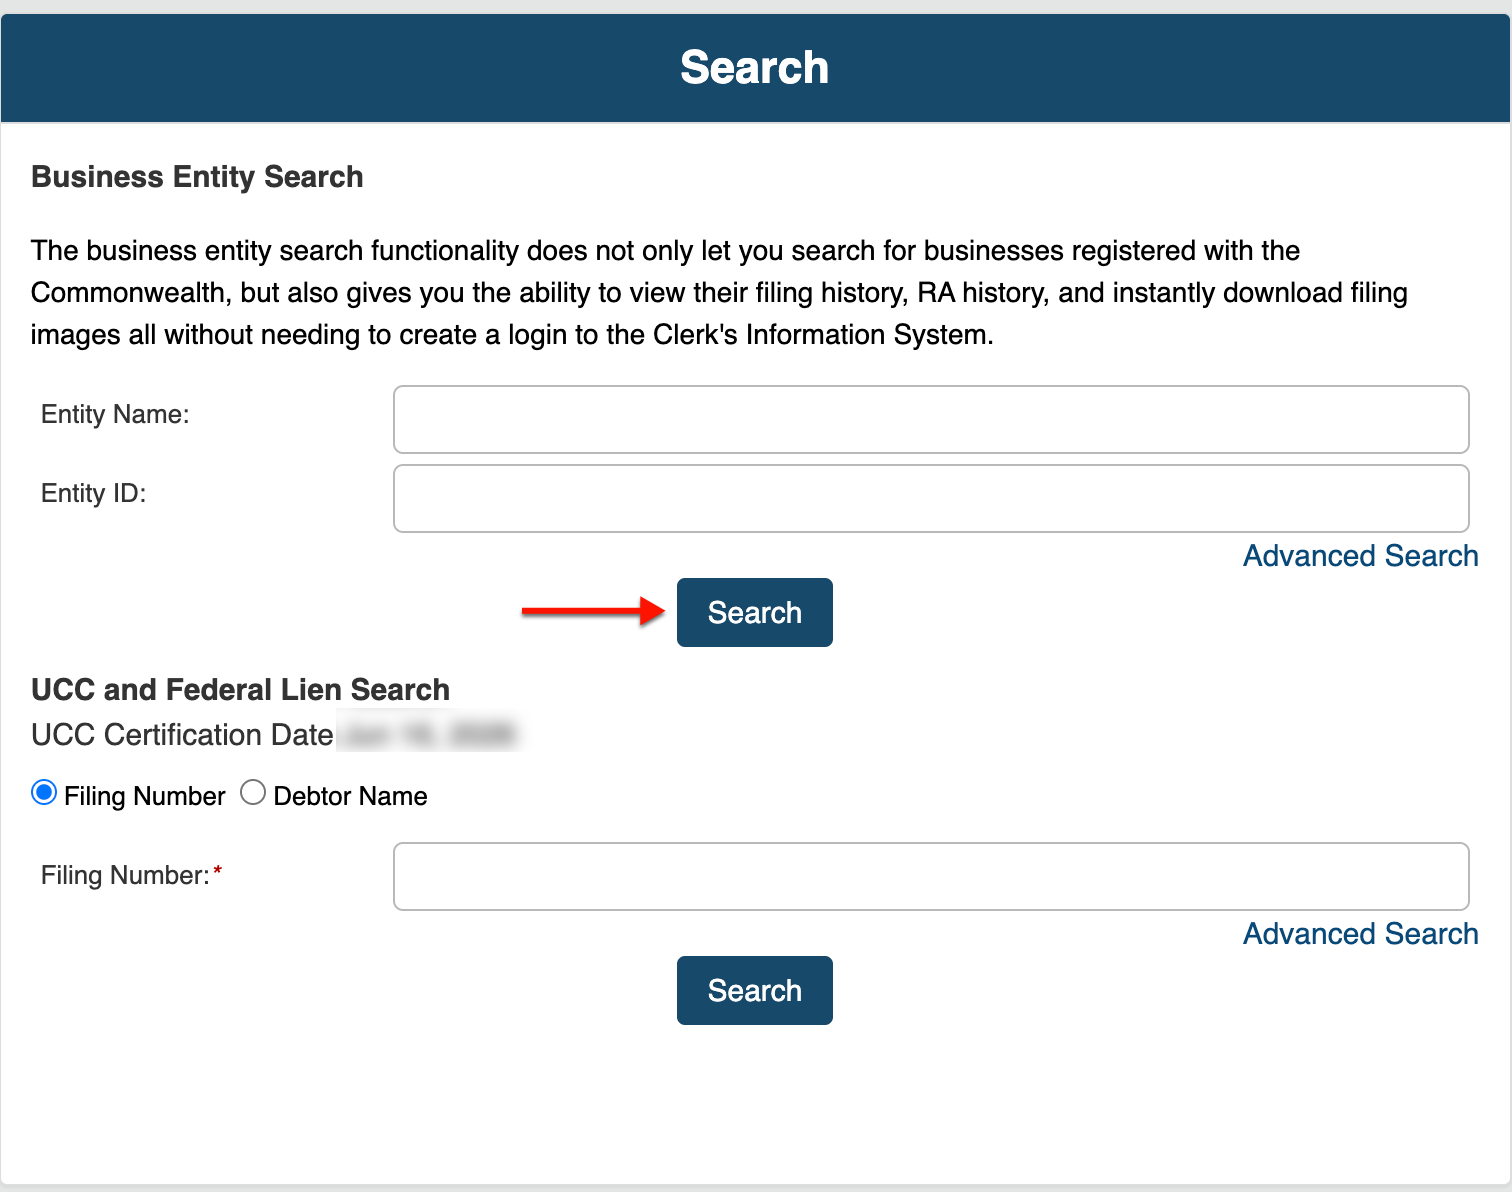The width and height of the screenshot is (1512, 1192).
Task: Click the Entity Name text field
Action: click(x=931, y=419)
